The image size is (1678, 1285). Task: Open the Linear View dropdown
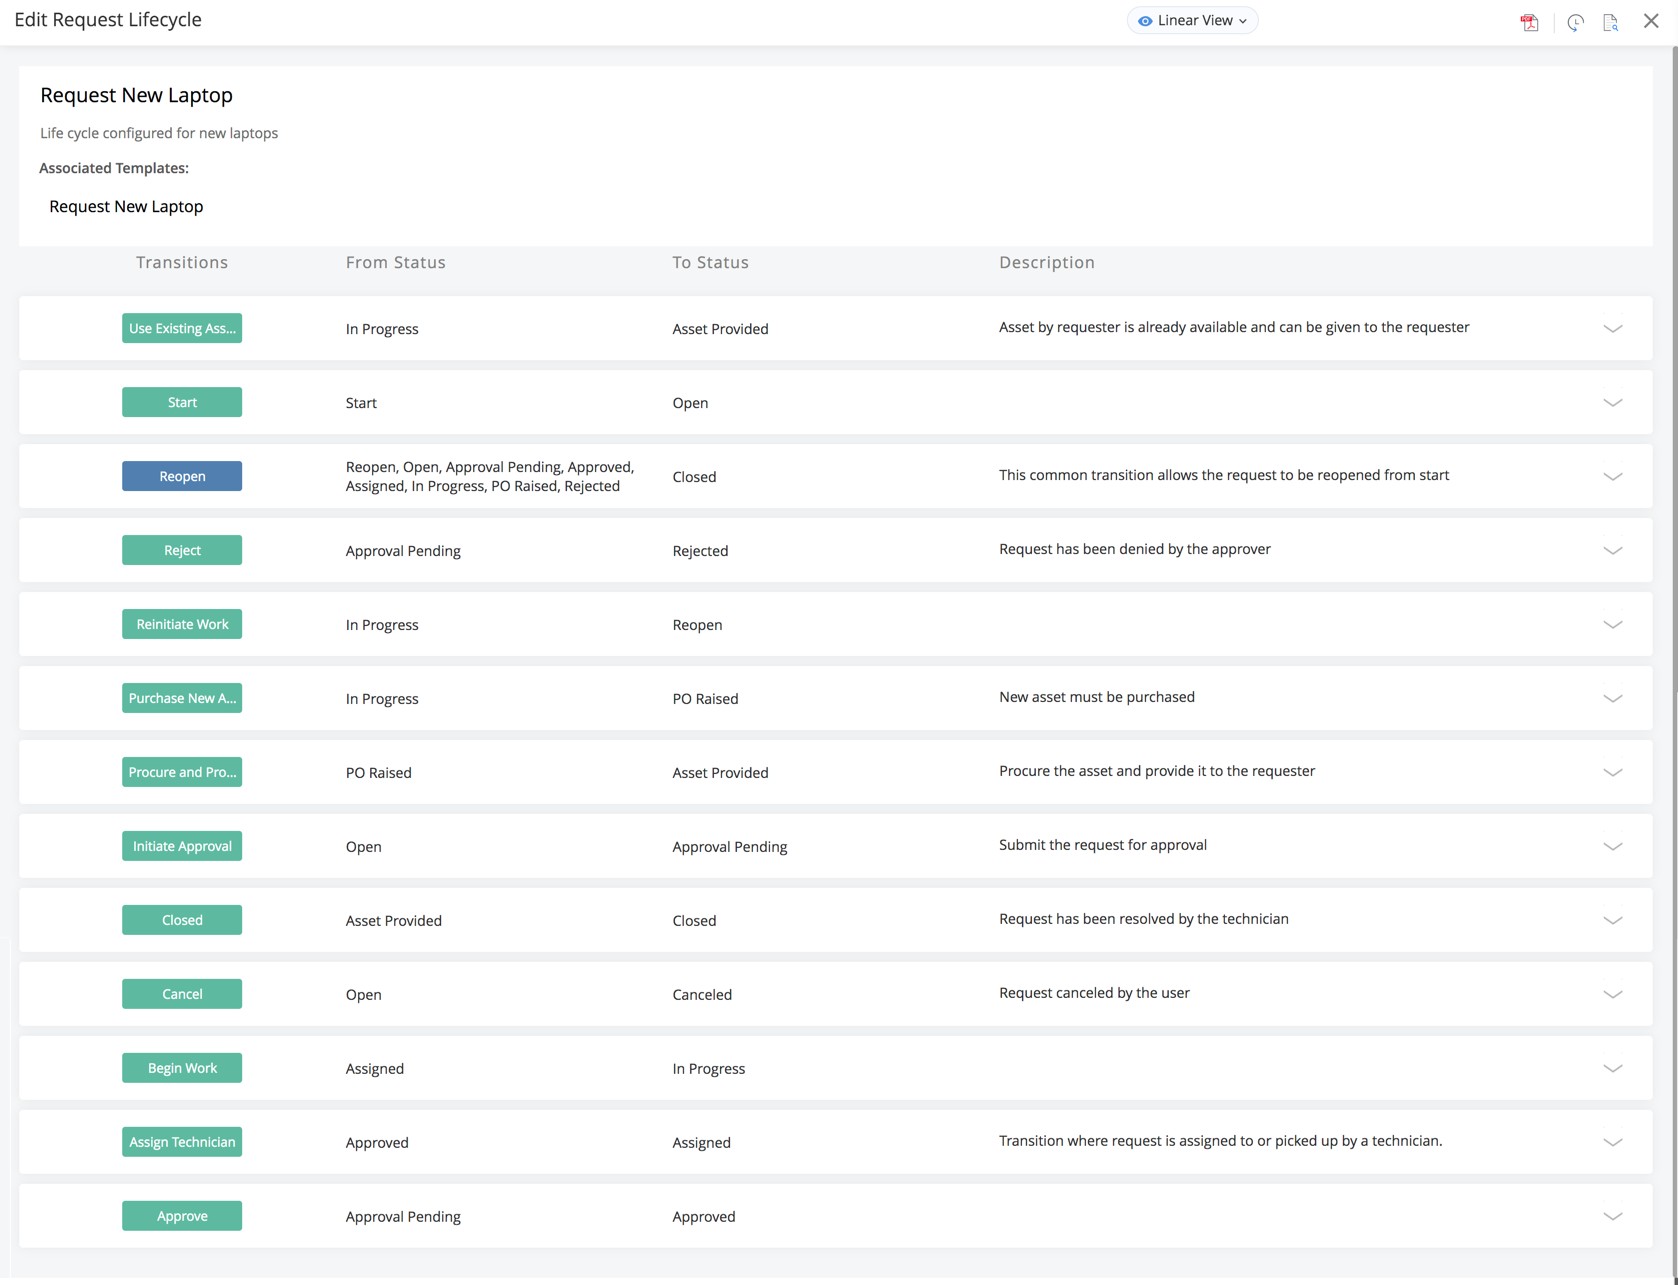(1192, 20)
